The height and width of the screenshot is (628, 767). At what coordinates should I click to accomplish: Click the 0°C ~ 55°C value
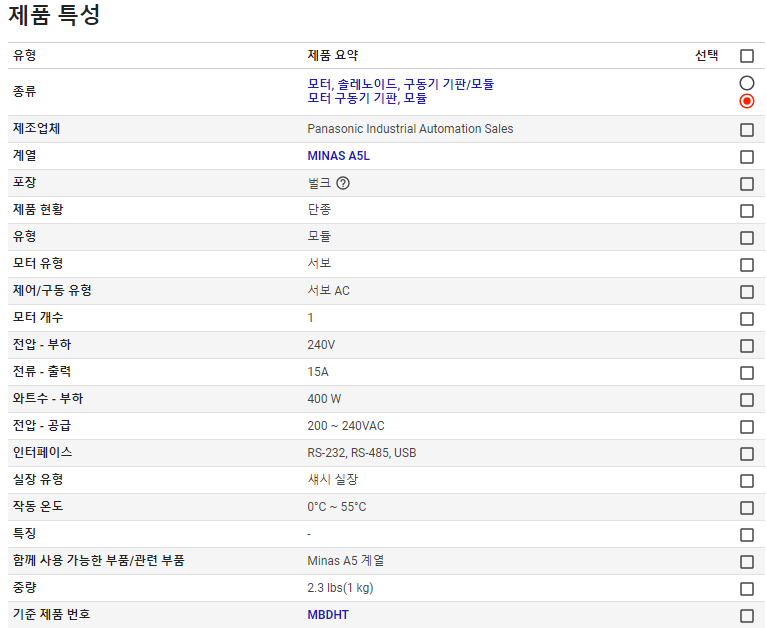pyautogui.click(x=337, y=507)
